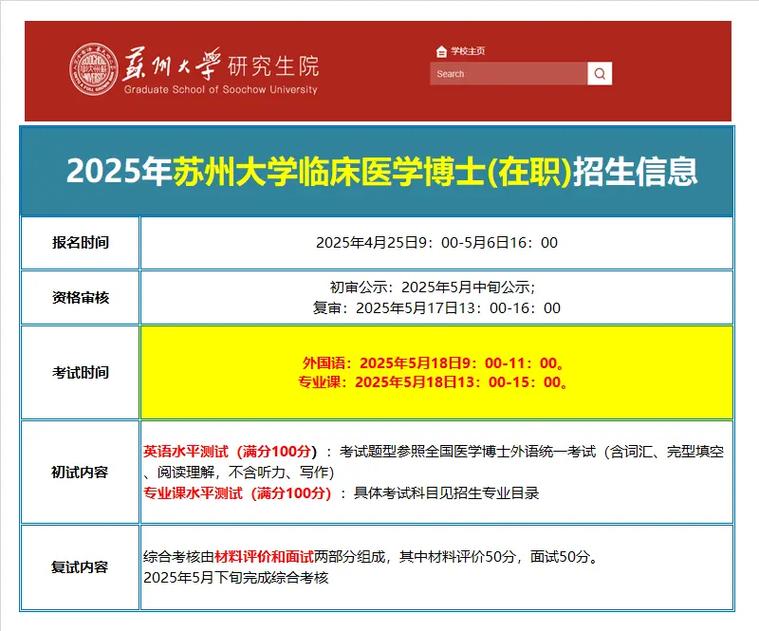Click '专业课：2025年5月18日13：00-15：00。' line
Screen dimensions: 759x631
point(434,382)
